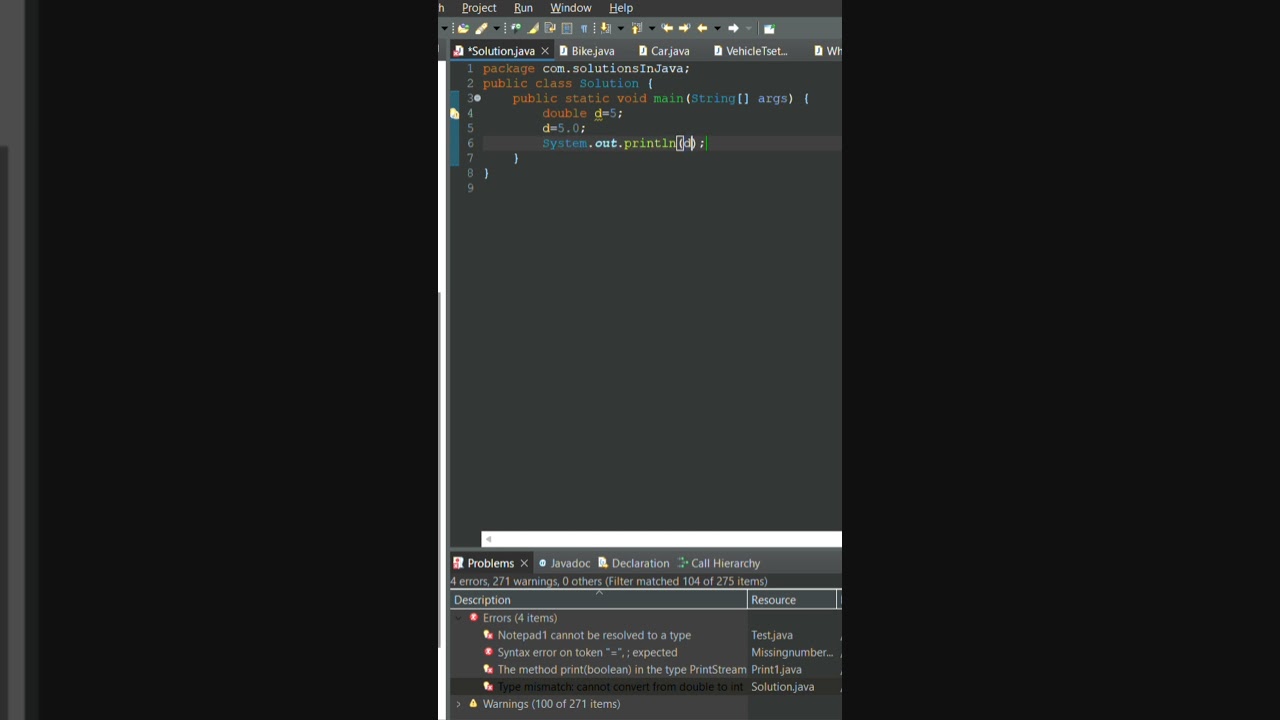This screenshot has width=1280, height=720.
Task: Click the Open Type folder toolbar icon
Action: (x=464, y=28)
